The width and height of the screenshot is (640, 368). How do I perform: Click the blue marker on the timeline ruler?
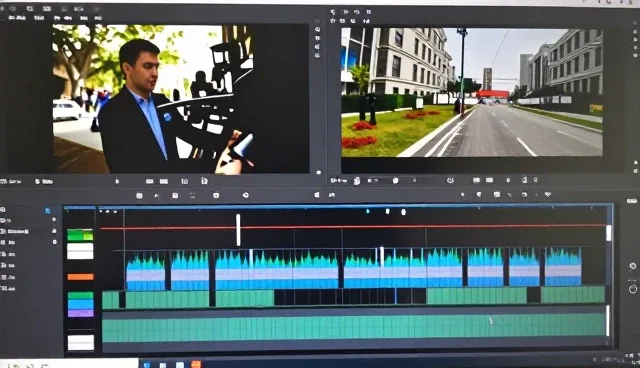(368, 211)
